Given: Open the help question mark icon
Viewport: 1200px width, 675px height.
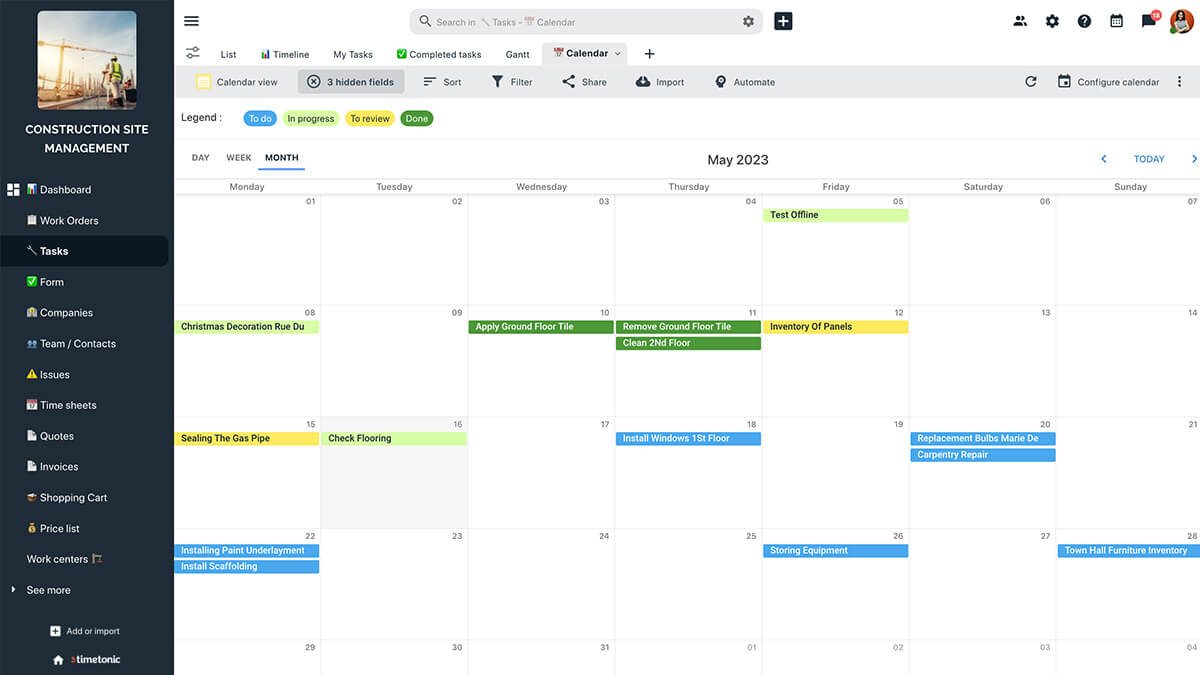Looking at the screenshot, I should tap(1084, 21).
